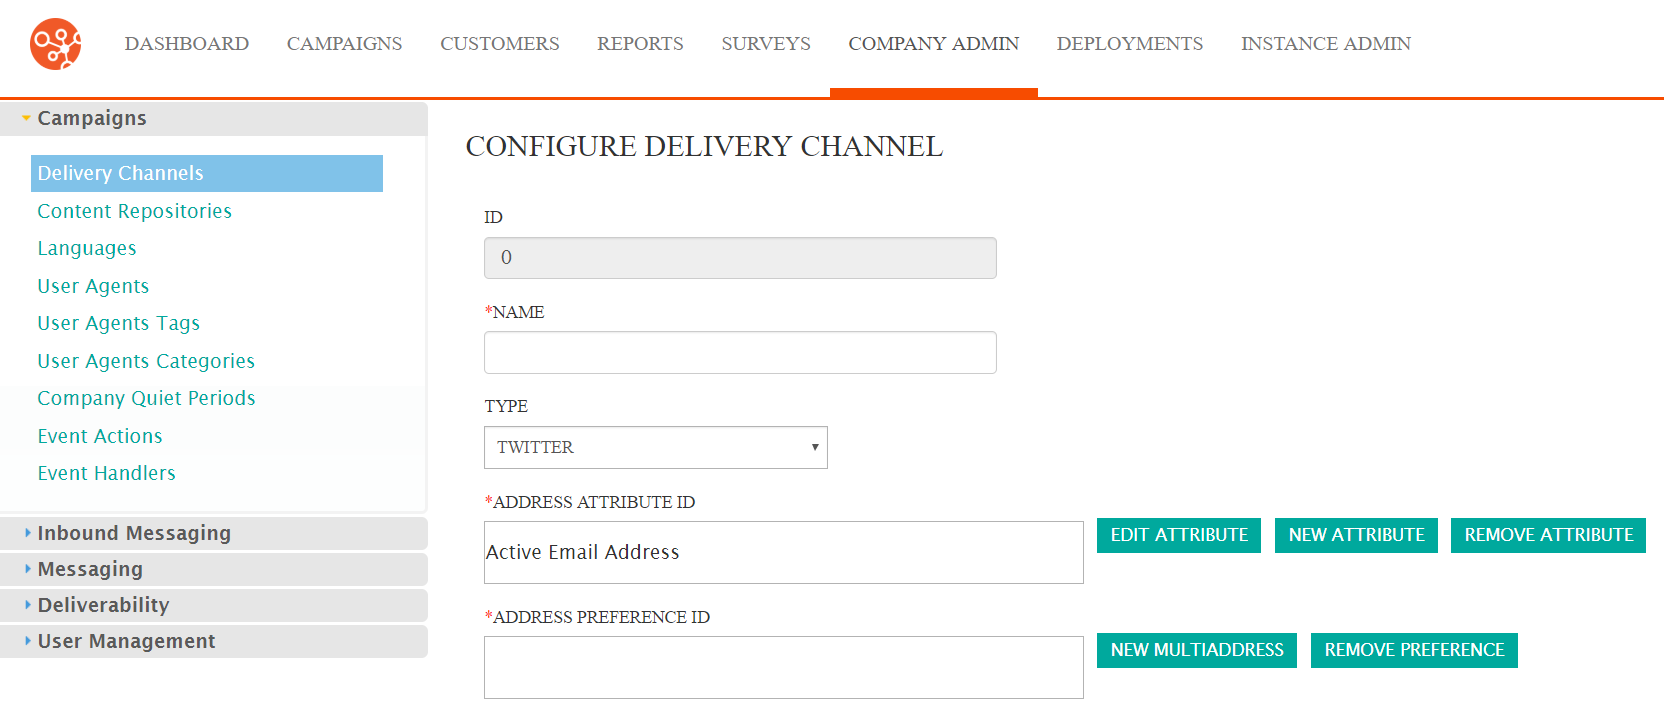The width and height of the screenshot is (1664, 708).
Task: Switch to the Reports tab
Action: pyautogui.click(x=640, y=44)
